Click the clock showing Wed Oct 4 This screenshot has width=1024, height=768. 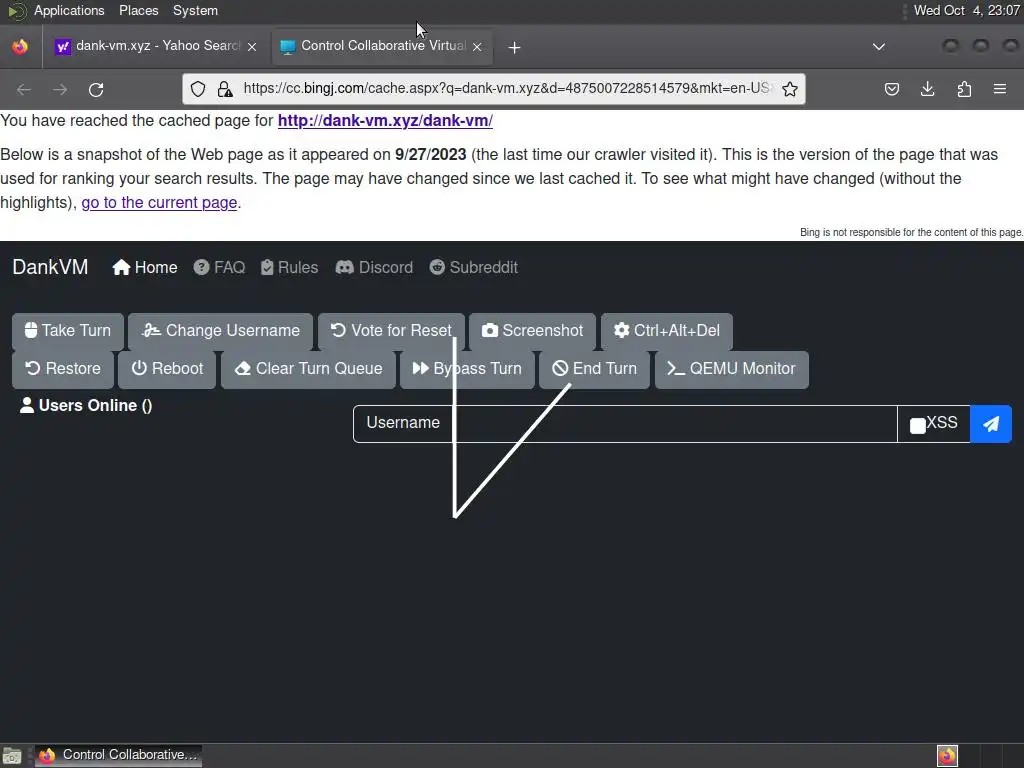pos(967,10)
